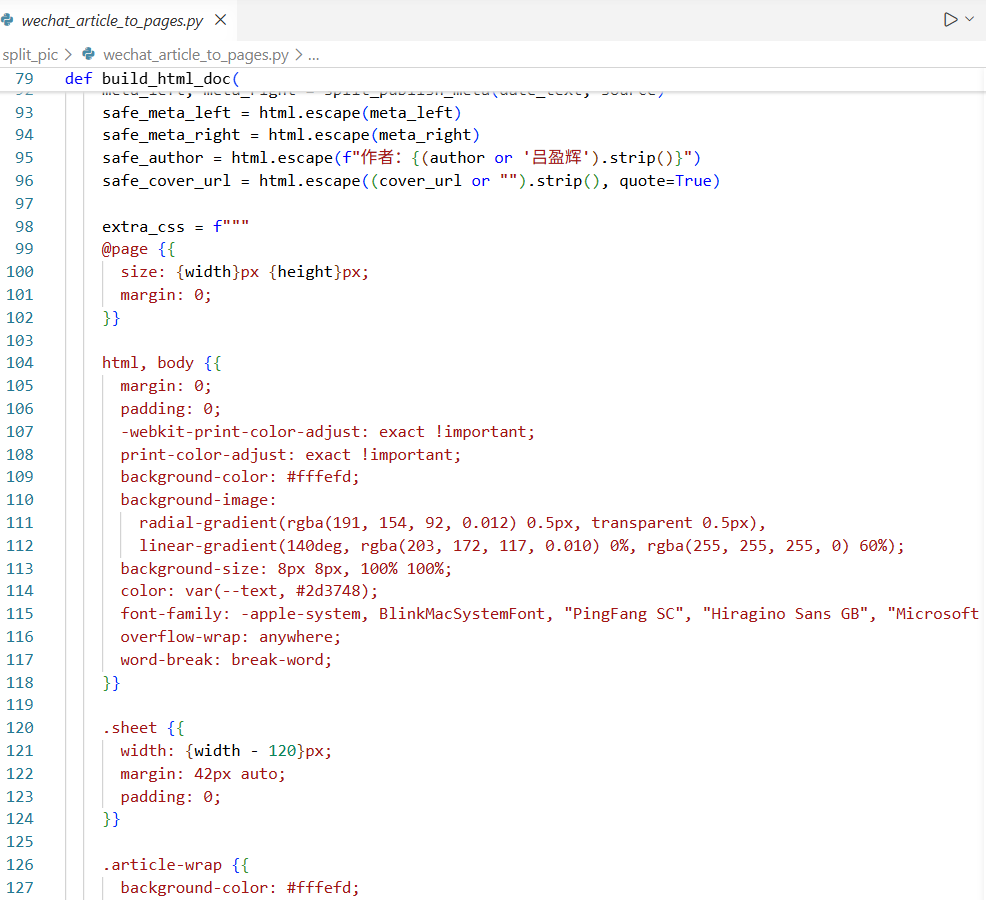Click the Python icon in the breadcrumb
Viewport: 986px width, 900px height.
[89, 54]
